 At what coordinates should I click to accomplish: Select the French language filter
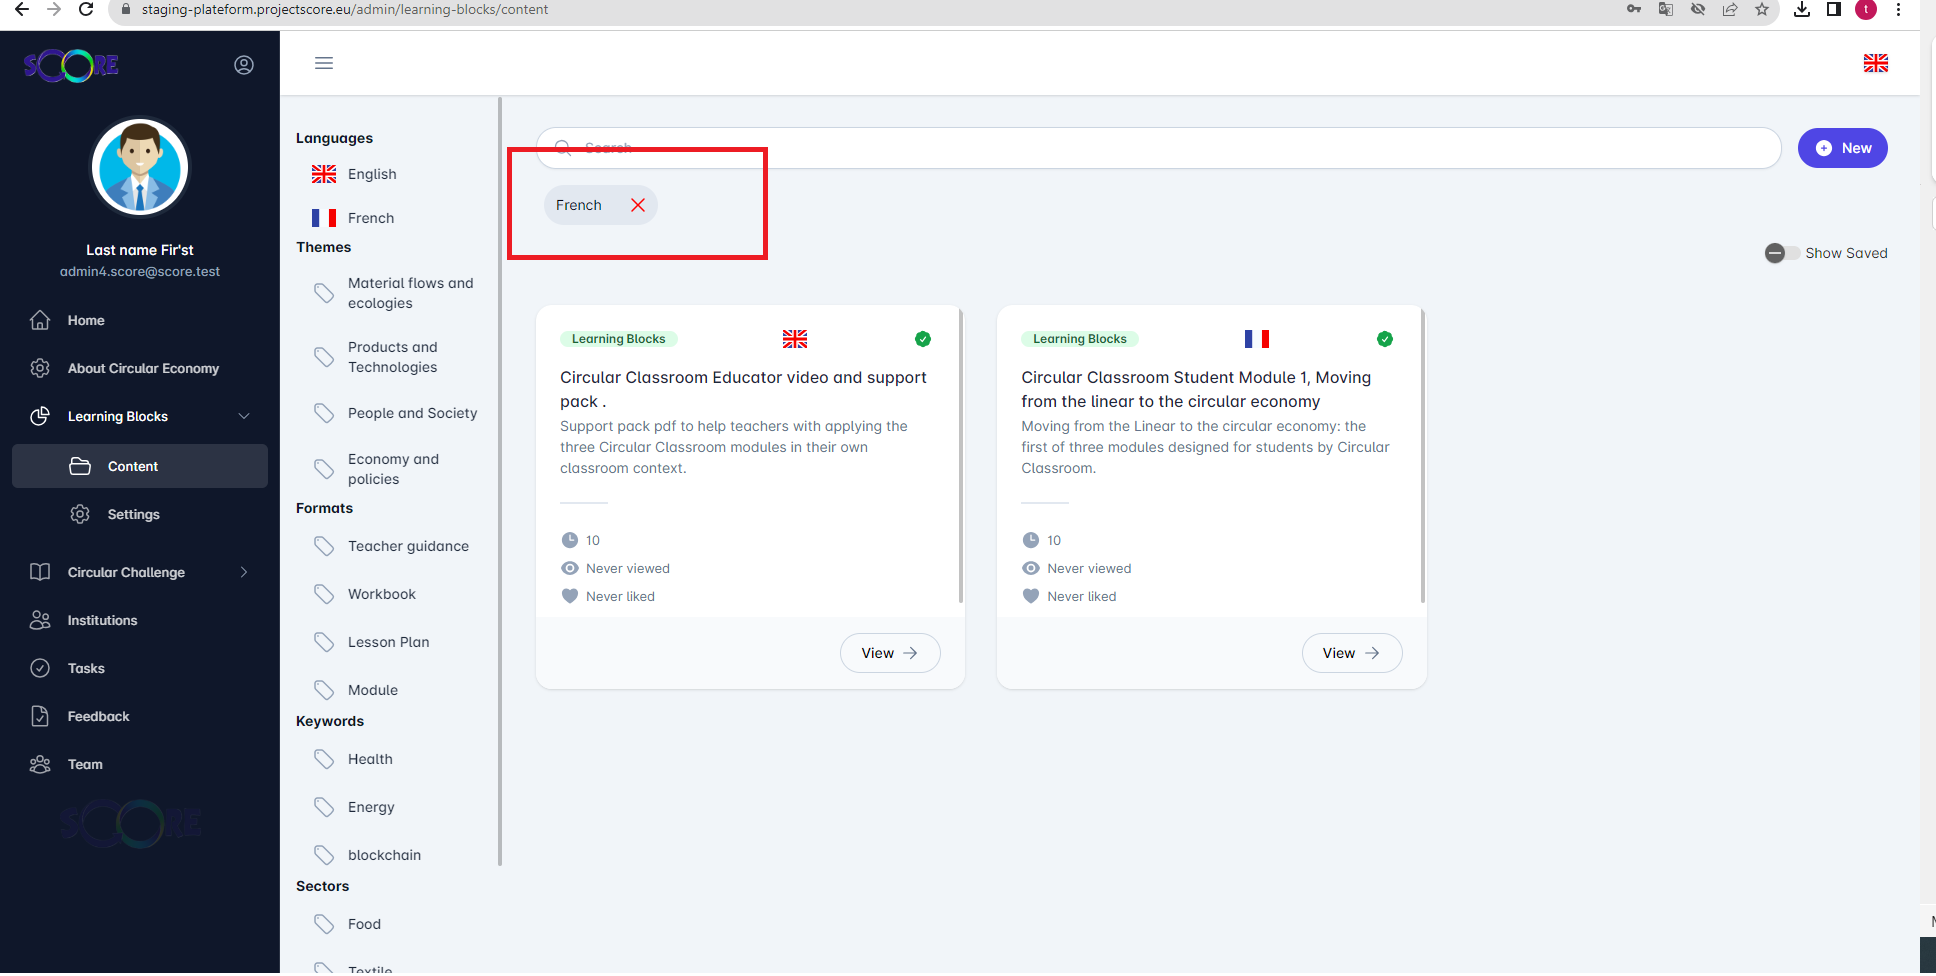(x=370, y=218)
